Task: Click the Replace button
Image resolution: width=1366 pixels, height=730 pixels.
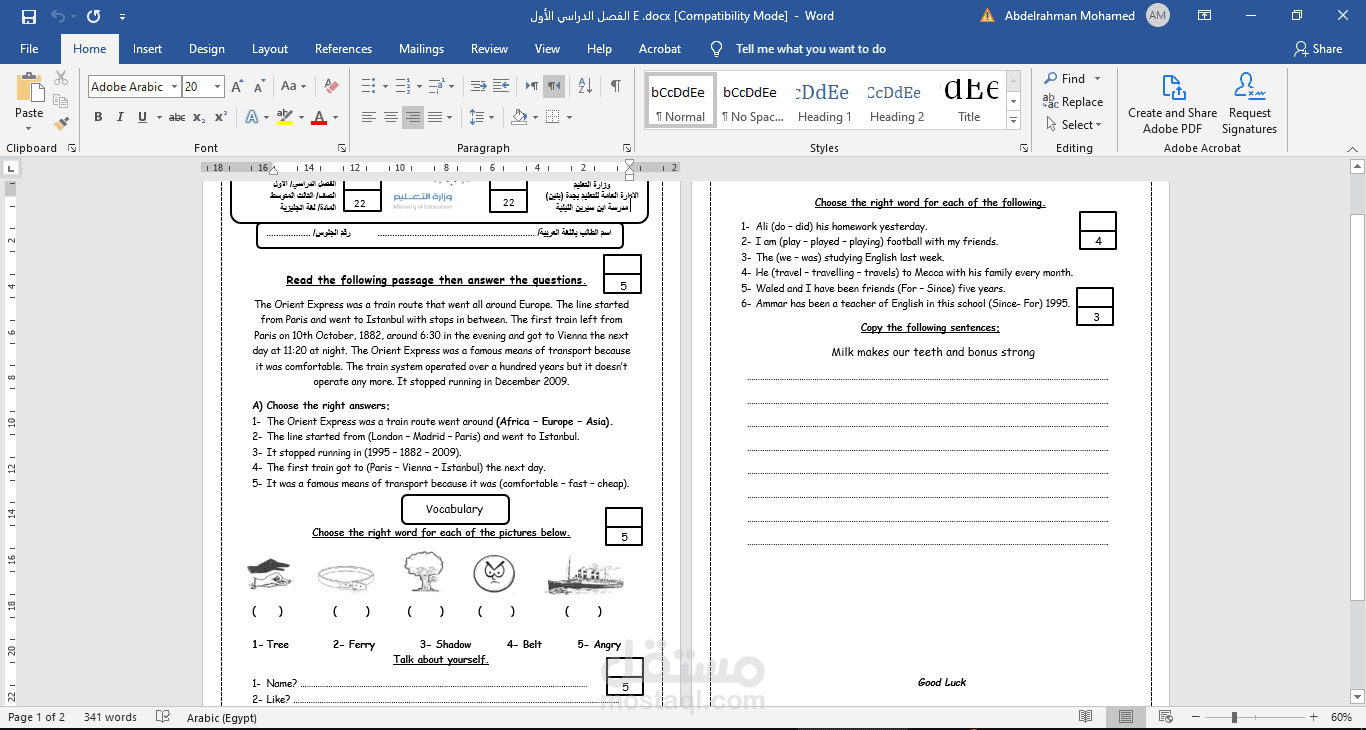Action: (x=1073, y=102)
